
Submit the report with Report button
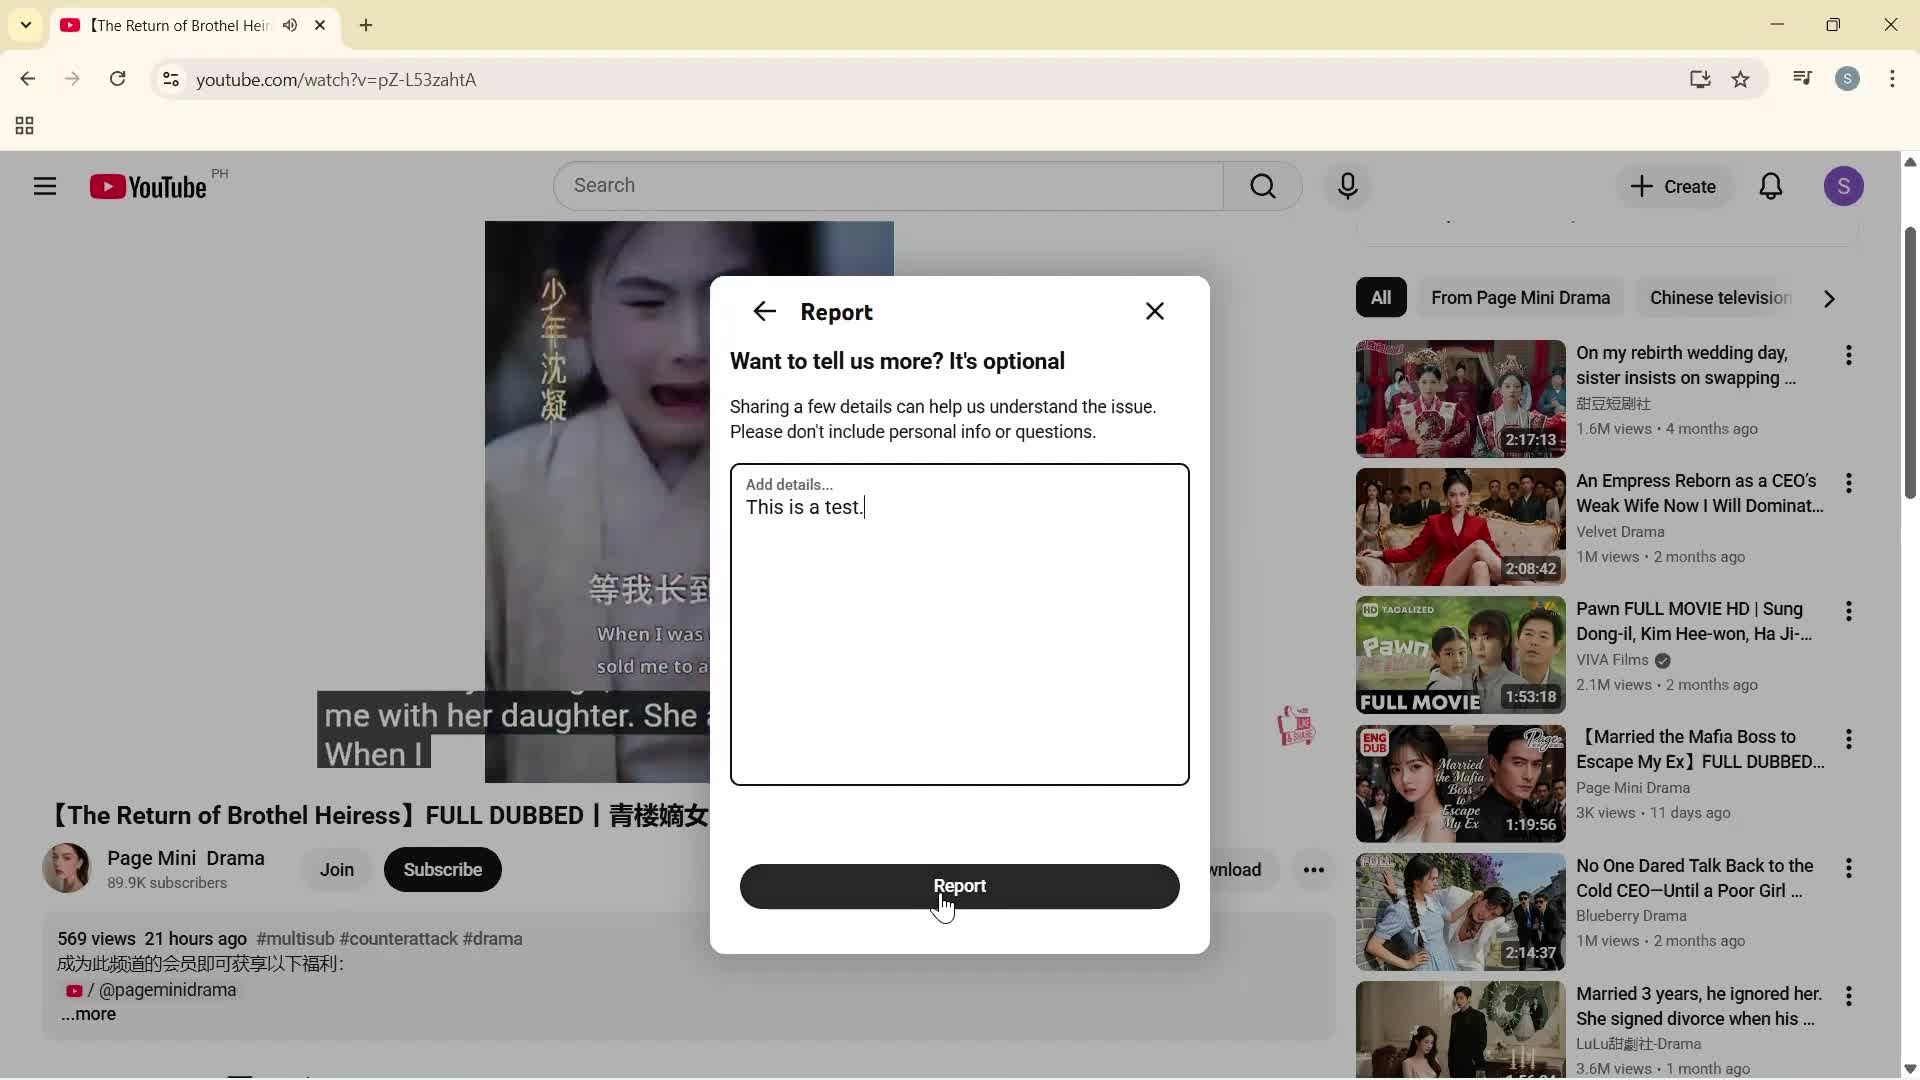point(959,886)
